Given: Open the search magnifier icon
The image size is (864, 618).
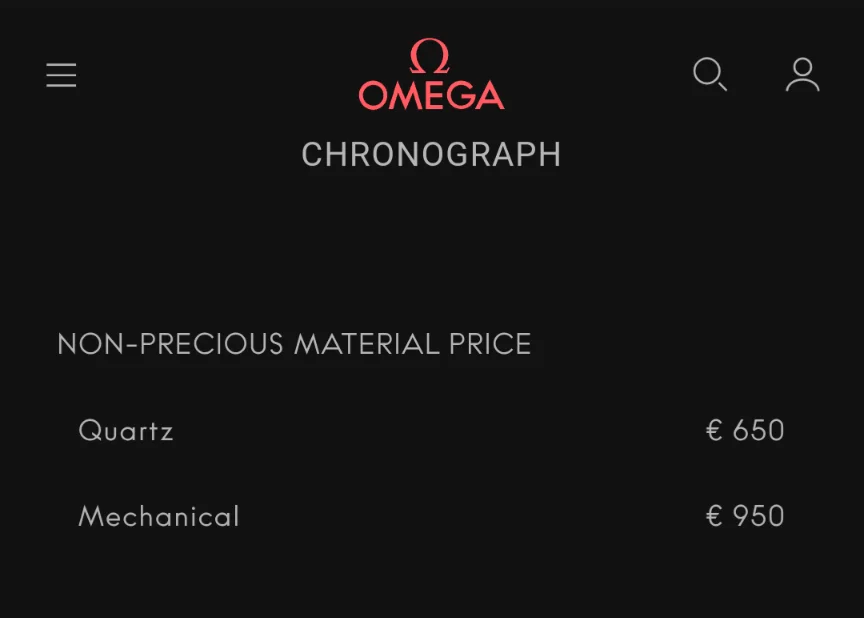Looking at the screenshot, I should [x=709, y=74].
